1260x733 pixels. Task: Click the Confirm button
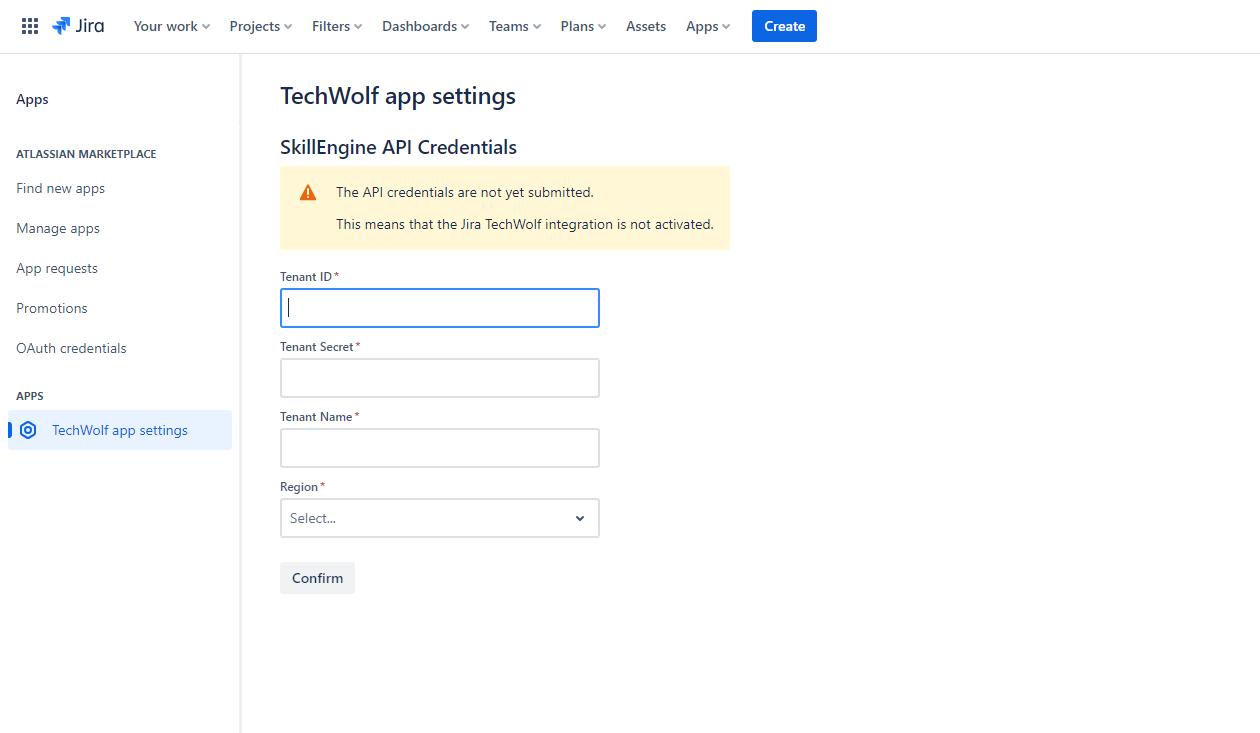coord(317,577)
